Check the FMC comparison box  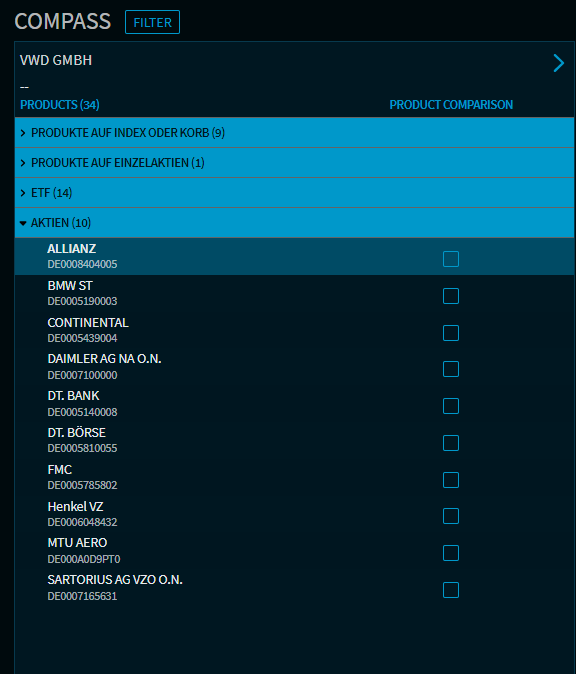pyautogui.click(x=451, y=480)
